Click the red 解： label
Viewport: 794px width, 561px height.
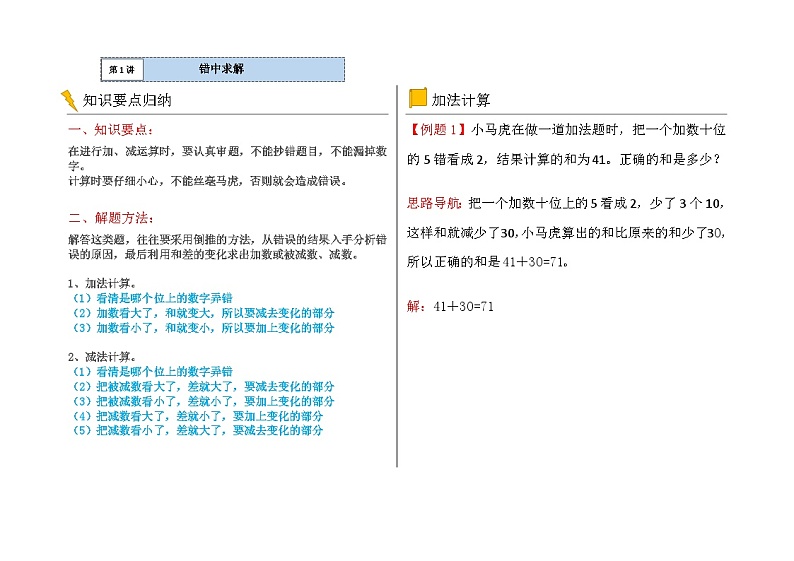point(416,306)
